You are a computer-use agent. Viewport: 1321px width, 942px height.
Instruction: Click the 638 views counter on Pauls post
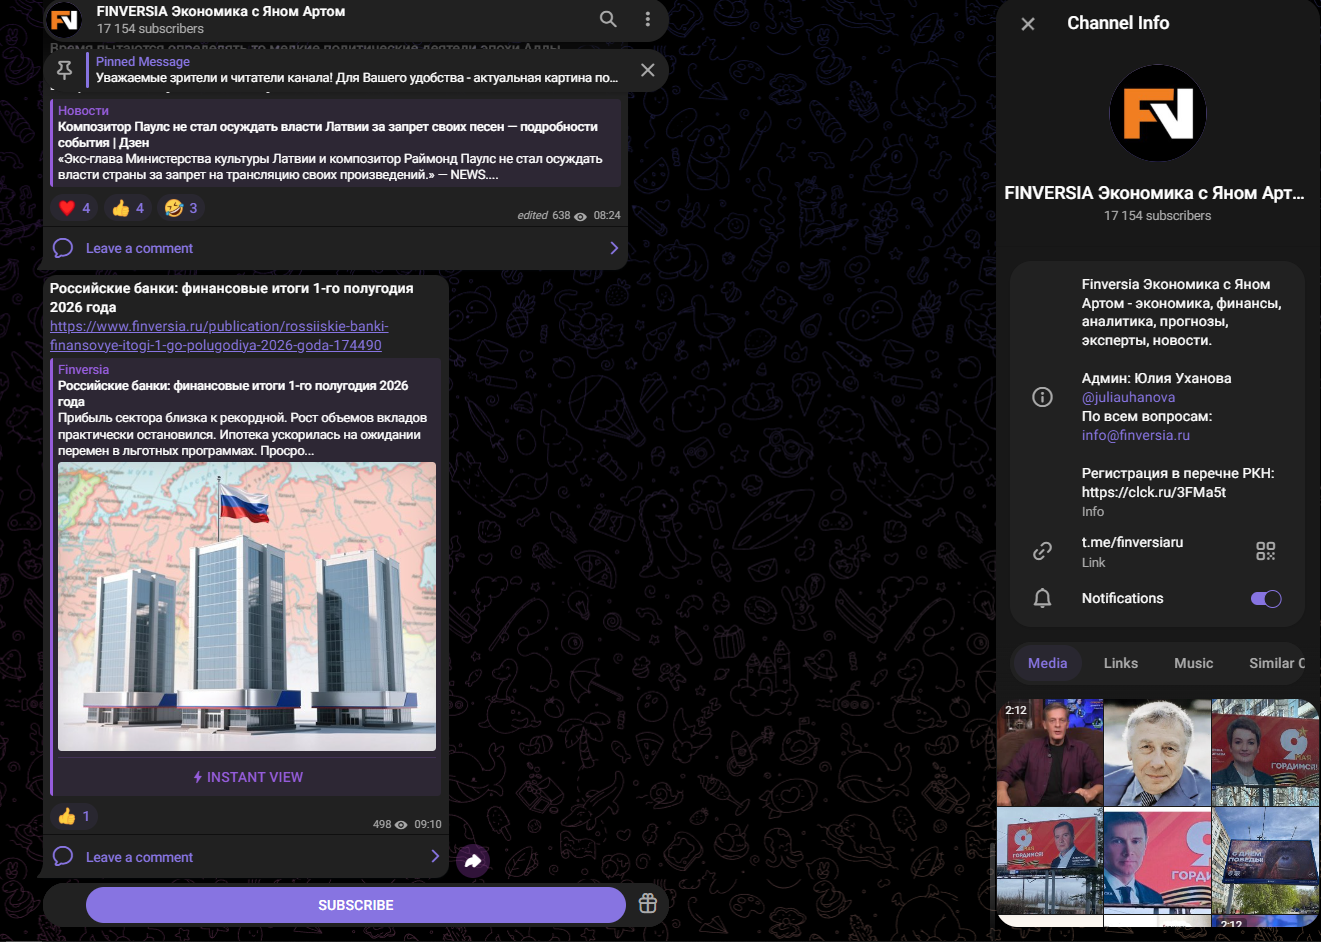point(569,216)
